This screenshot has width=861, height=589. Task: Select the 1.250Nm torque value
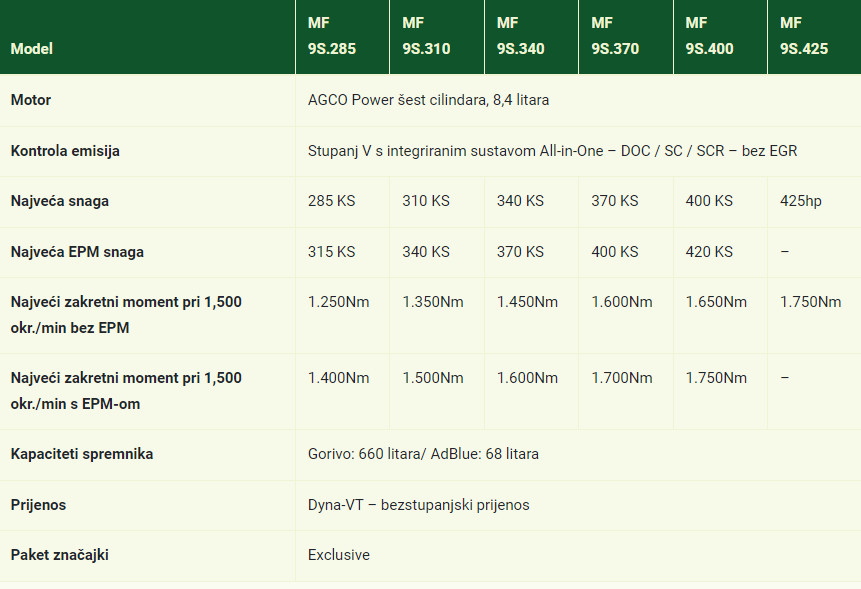point(338,302)
